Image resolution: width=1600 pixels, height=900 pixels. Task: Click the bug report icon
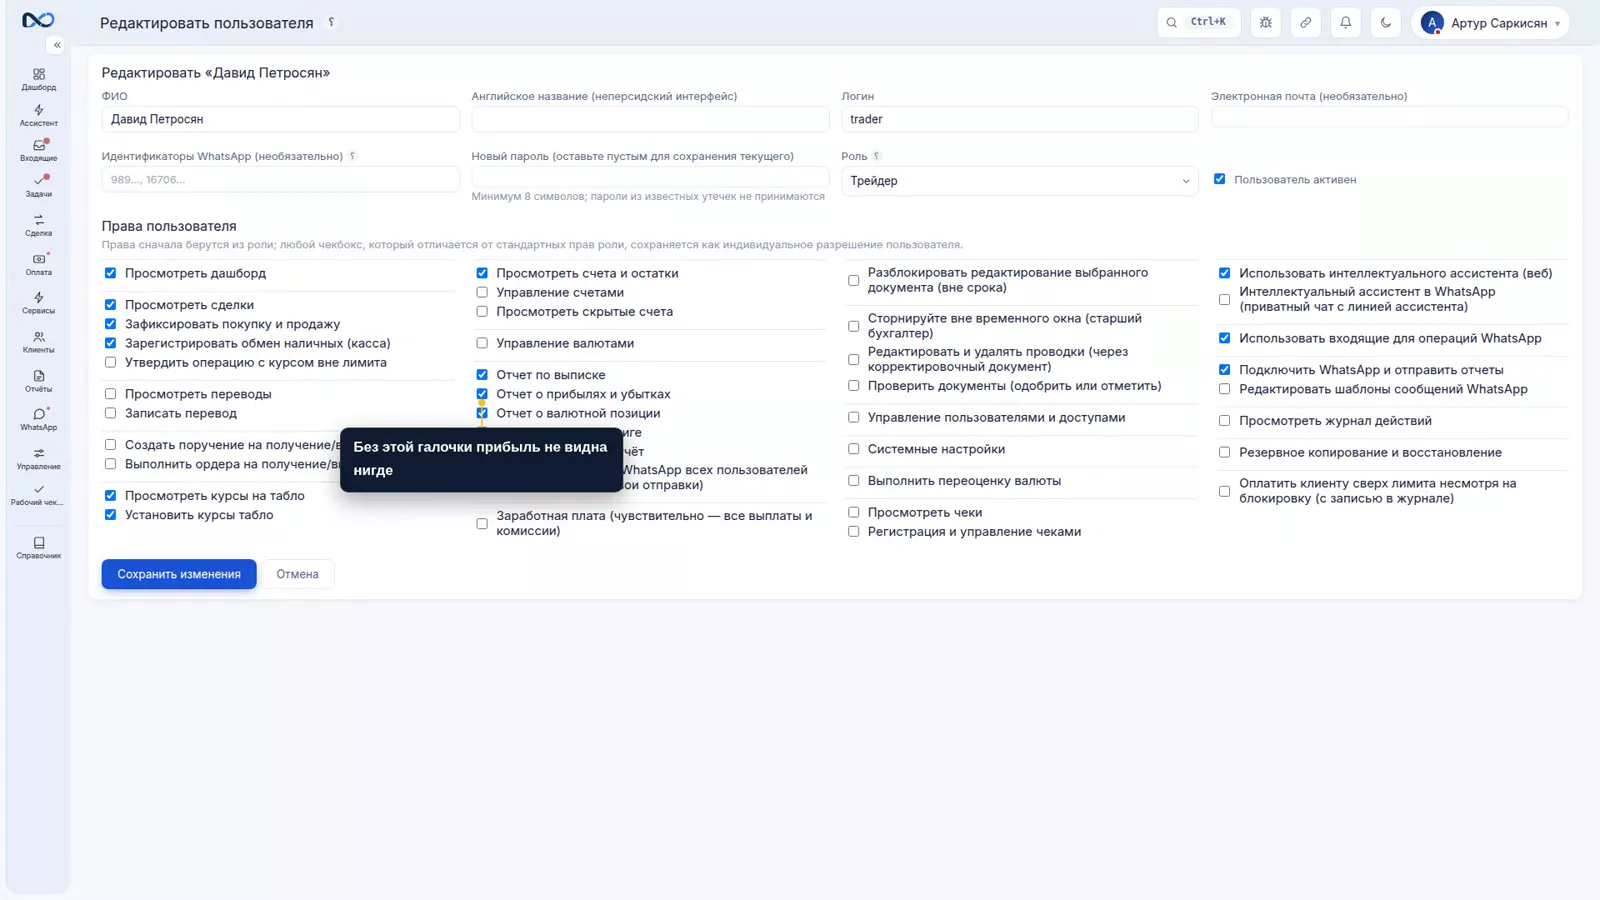(1266, 22)
